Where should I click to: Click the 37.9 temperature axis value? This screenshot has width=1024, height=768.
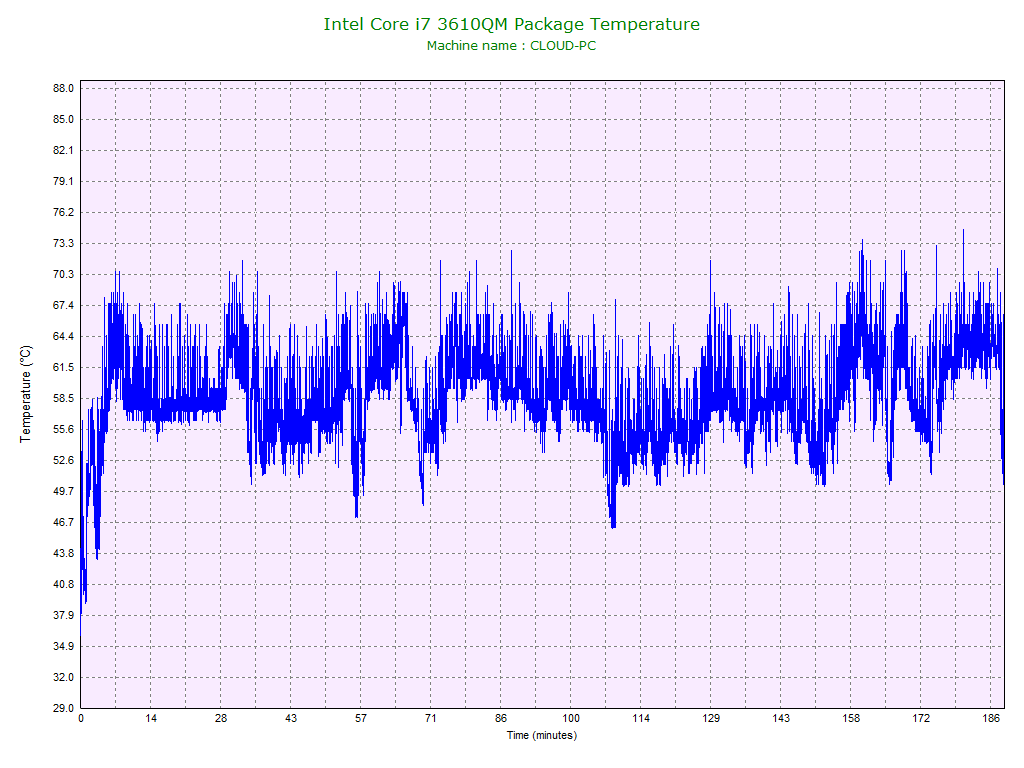[x=63, y=615]
